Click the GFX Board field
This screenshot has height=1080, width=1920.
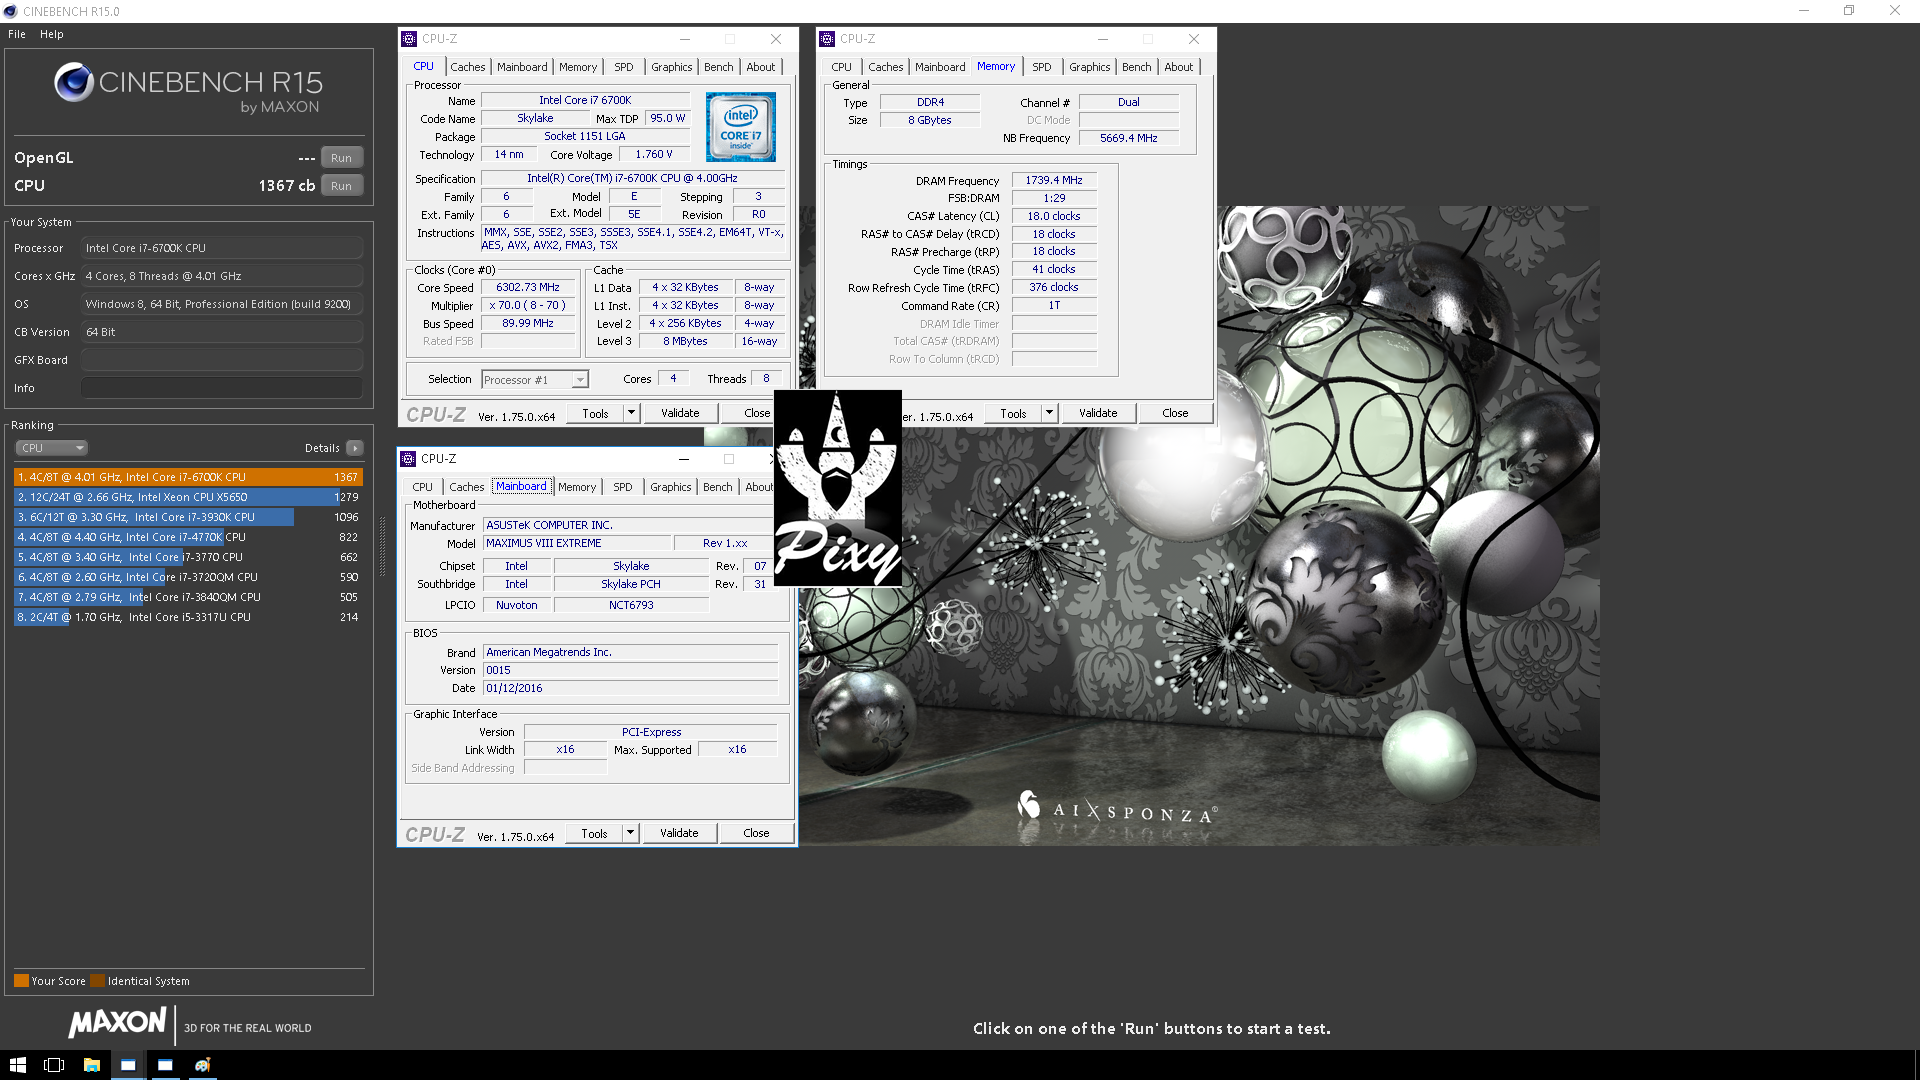click(222, 360)
